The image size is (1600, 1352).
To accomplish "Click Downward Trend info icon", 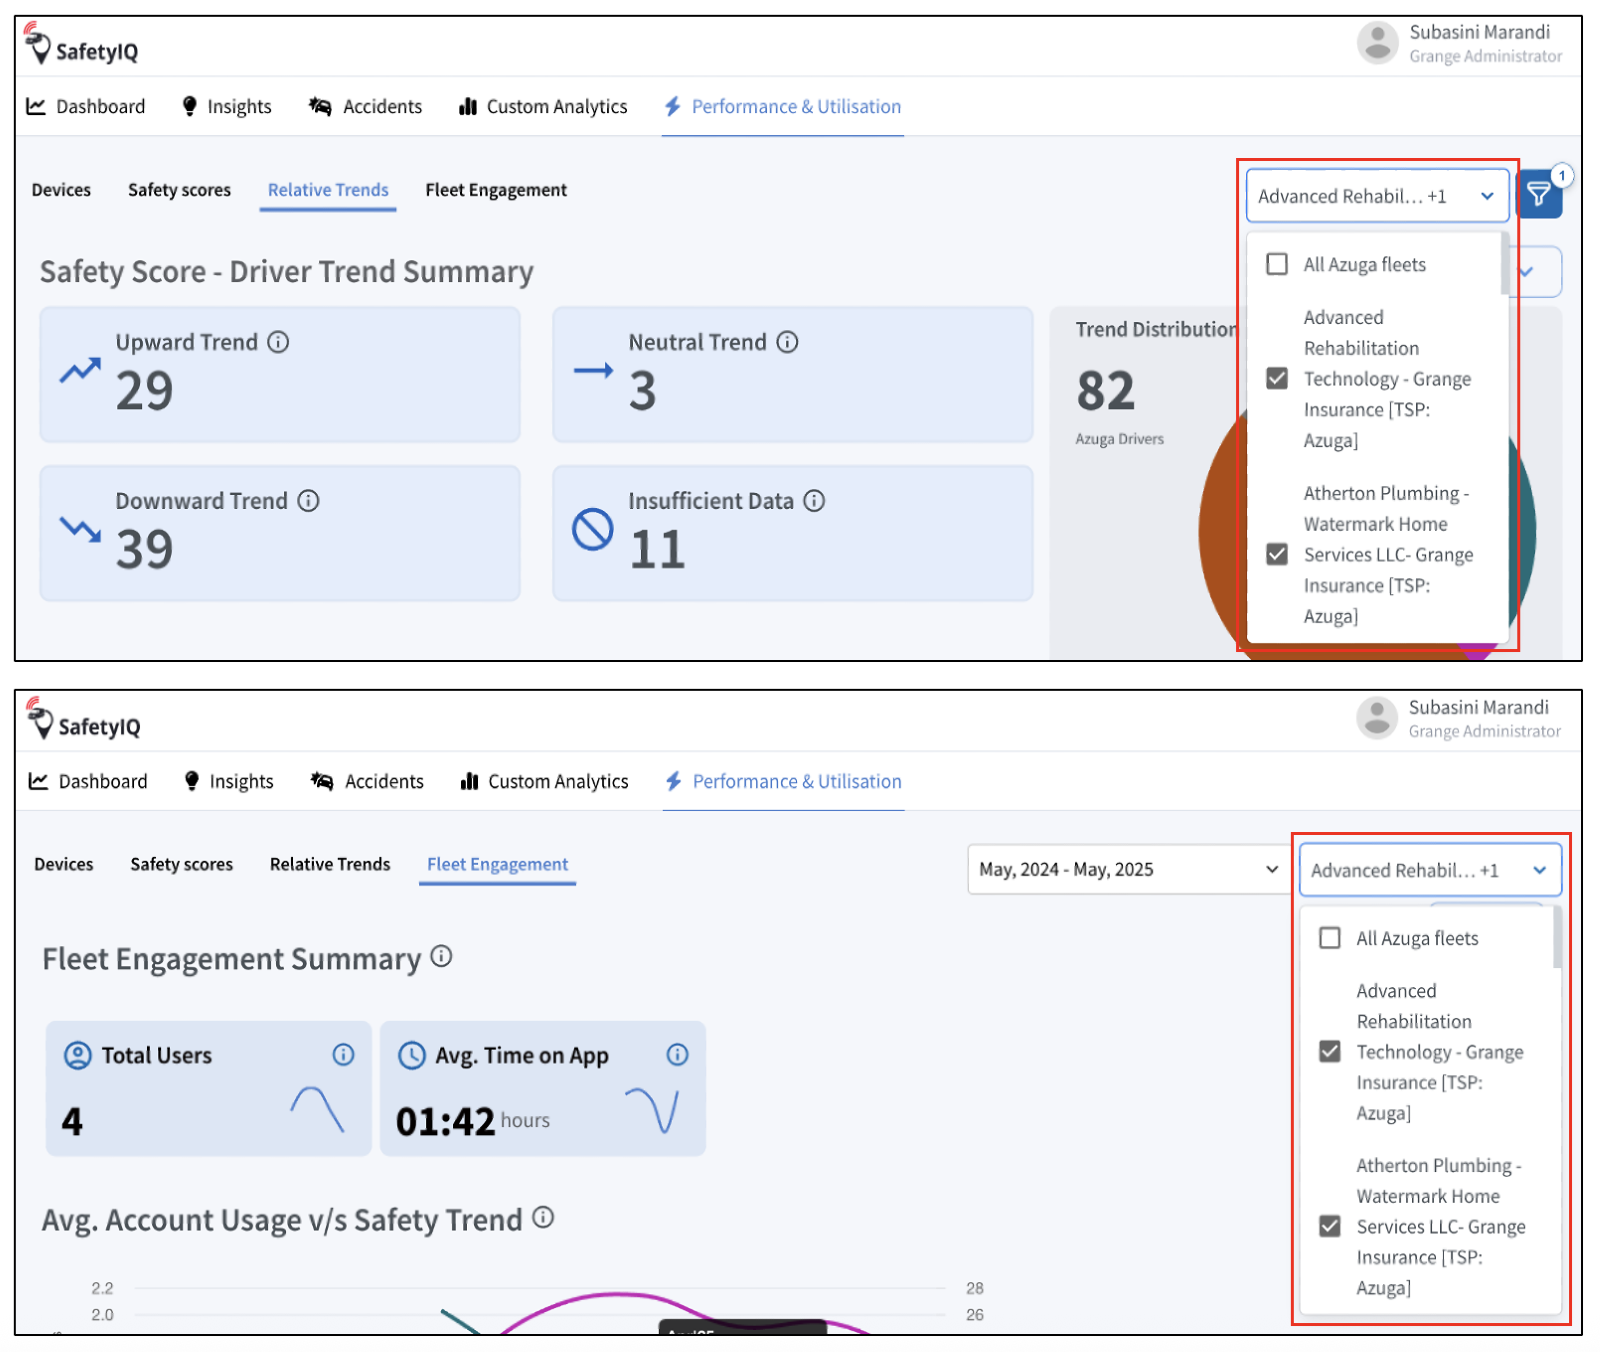I will pyautogui.click(x=308, y=501).
